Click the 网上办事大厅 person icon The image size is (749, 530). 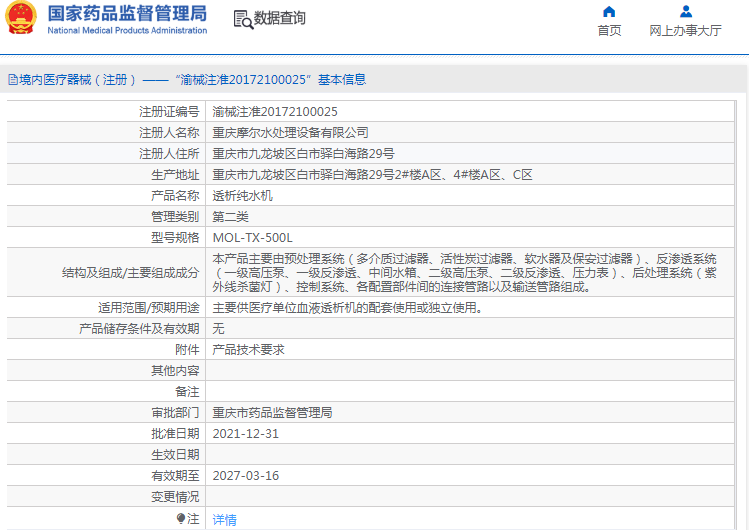(x=685, y=12)
